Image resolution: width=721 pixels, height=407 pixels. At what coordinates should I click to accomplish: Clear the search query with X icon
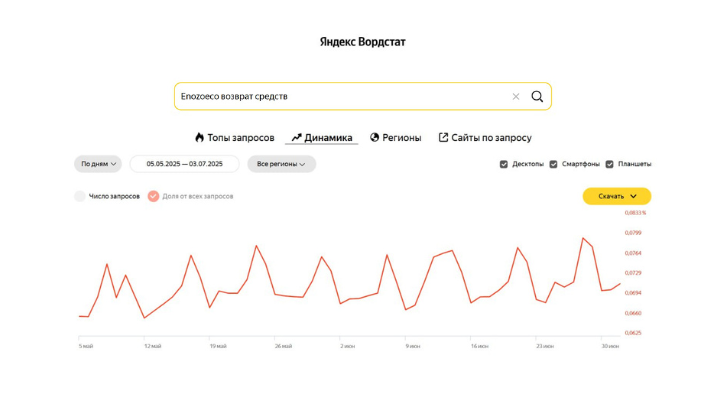pyautogui.click(x=516, y=97)
